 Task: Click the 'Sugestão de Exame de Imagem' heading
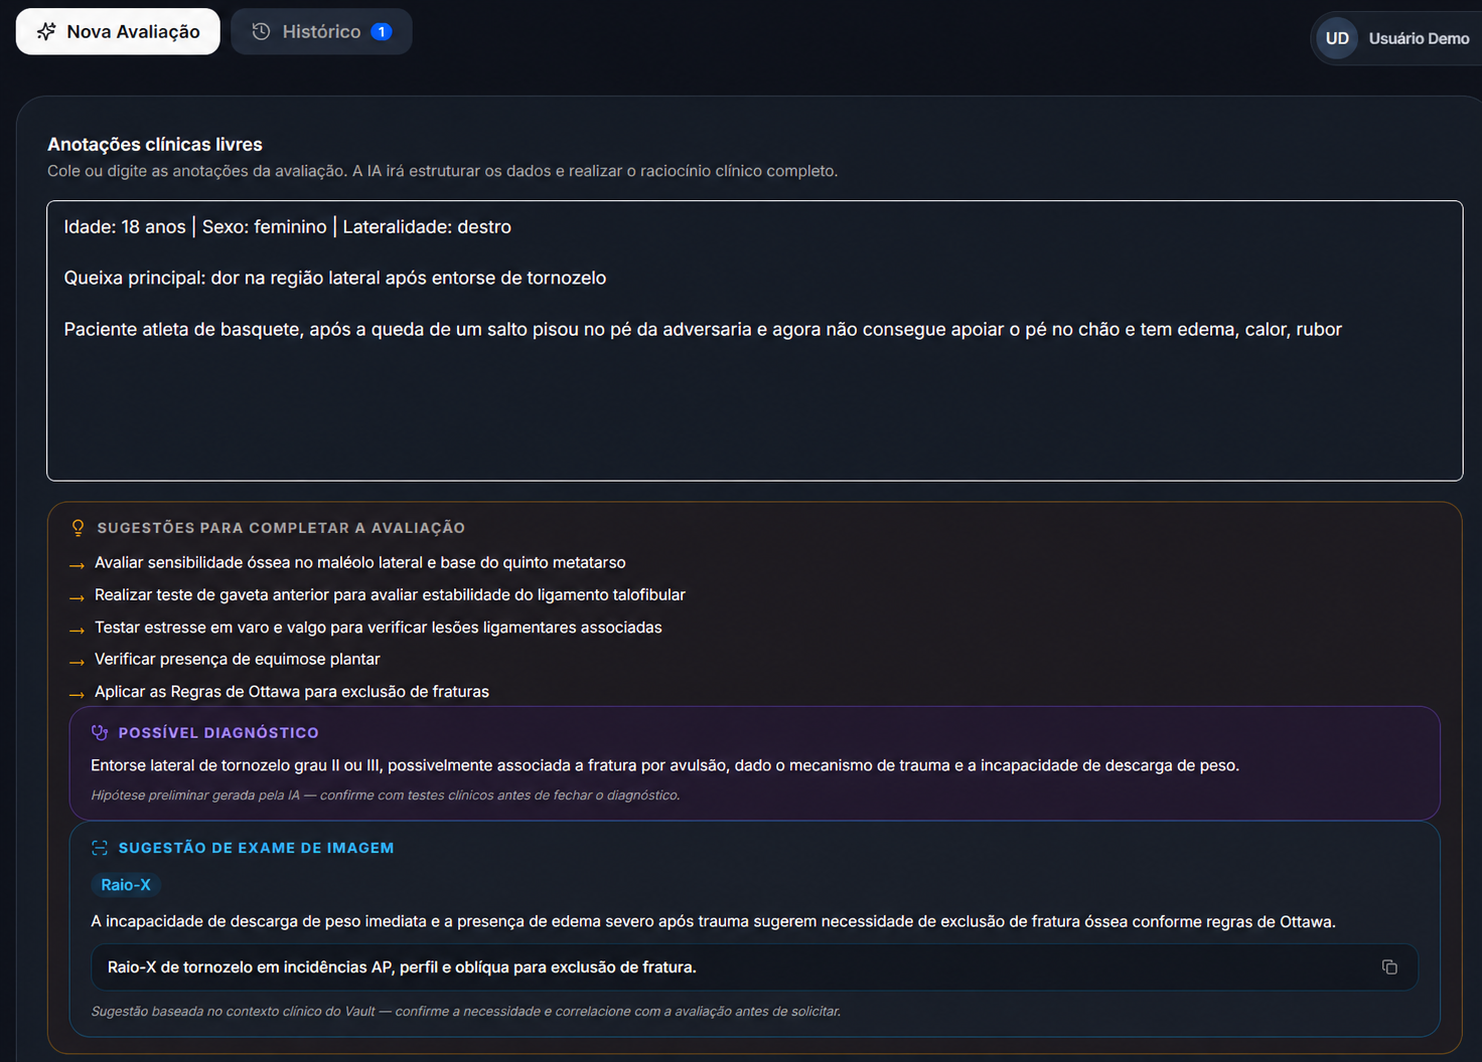click(256, 848)
